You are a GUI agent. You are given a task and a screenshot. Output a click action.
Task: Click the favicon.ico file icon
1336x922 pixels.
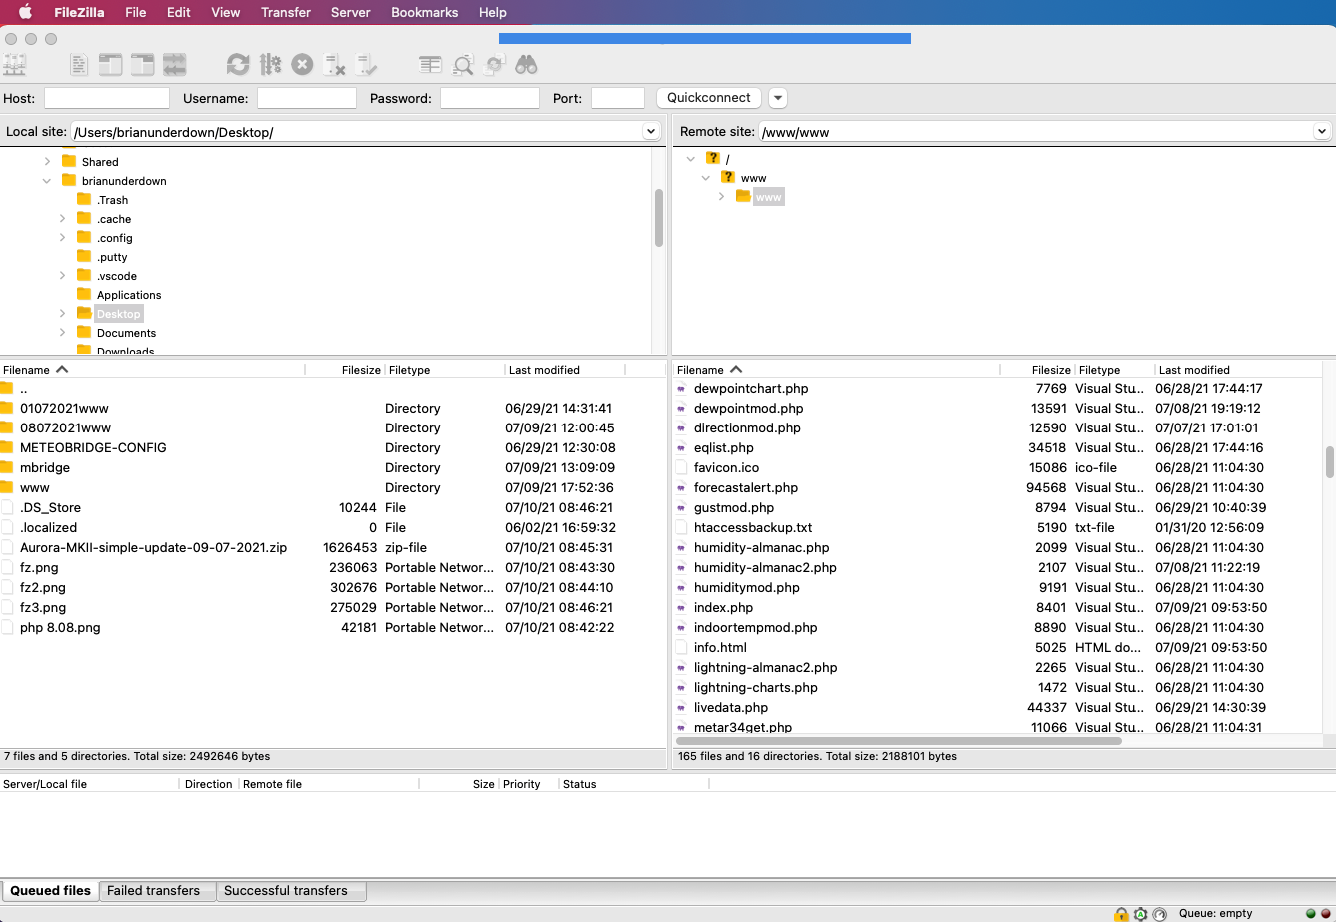pos(682,467)
